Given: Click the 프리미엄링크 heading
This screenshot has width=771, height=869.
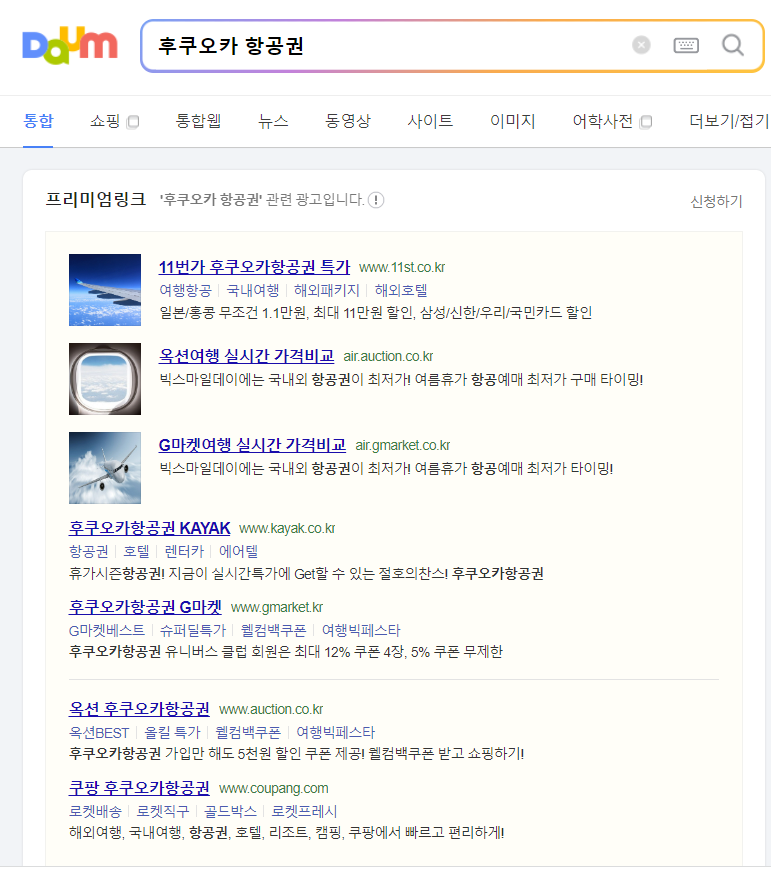Looking at the screenshot, I should (x=96, y=200).
